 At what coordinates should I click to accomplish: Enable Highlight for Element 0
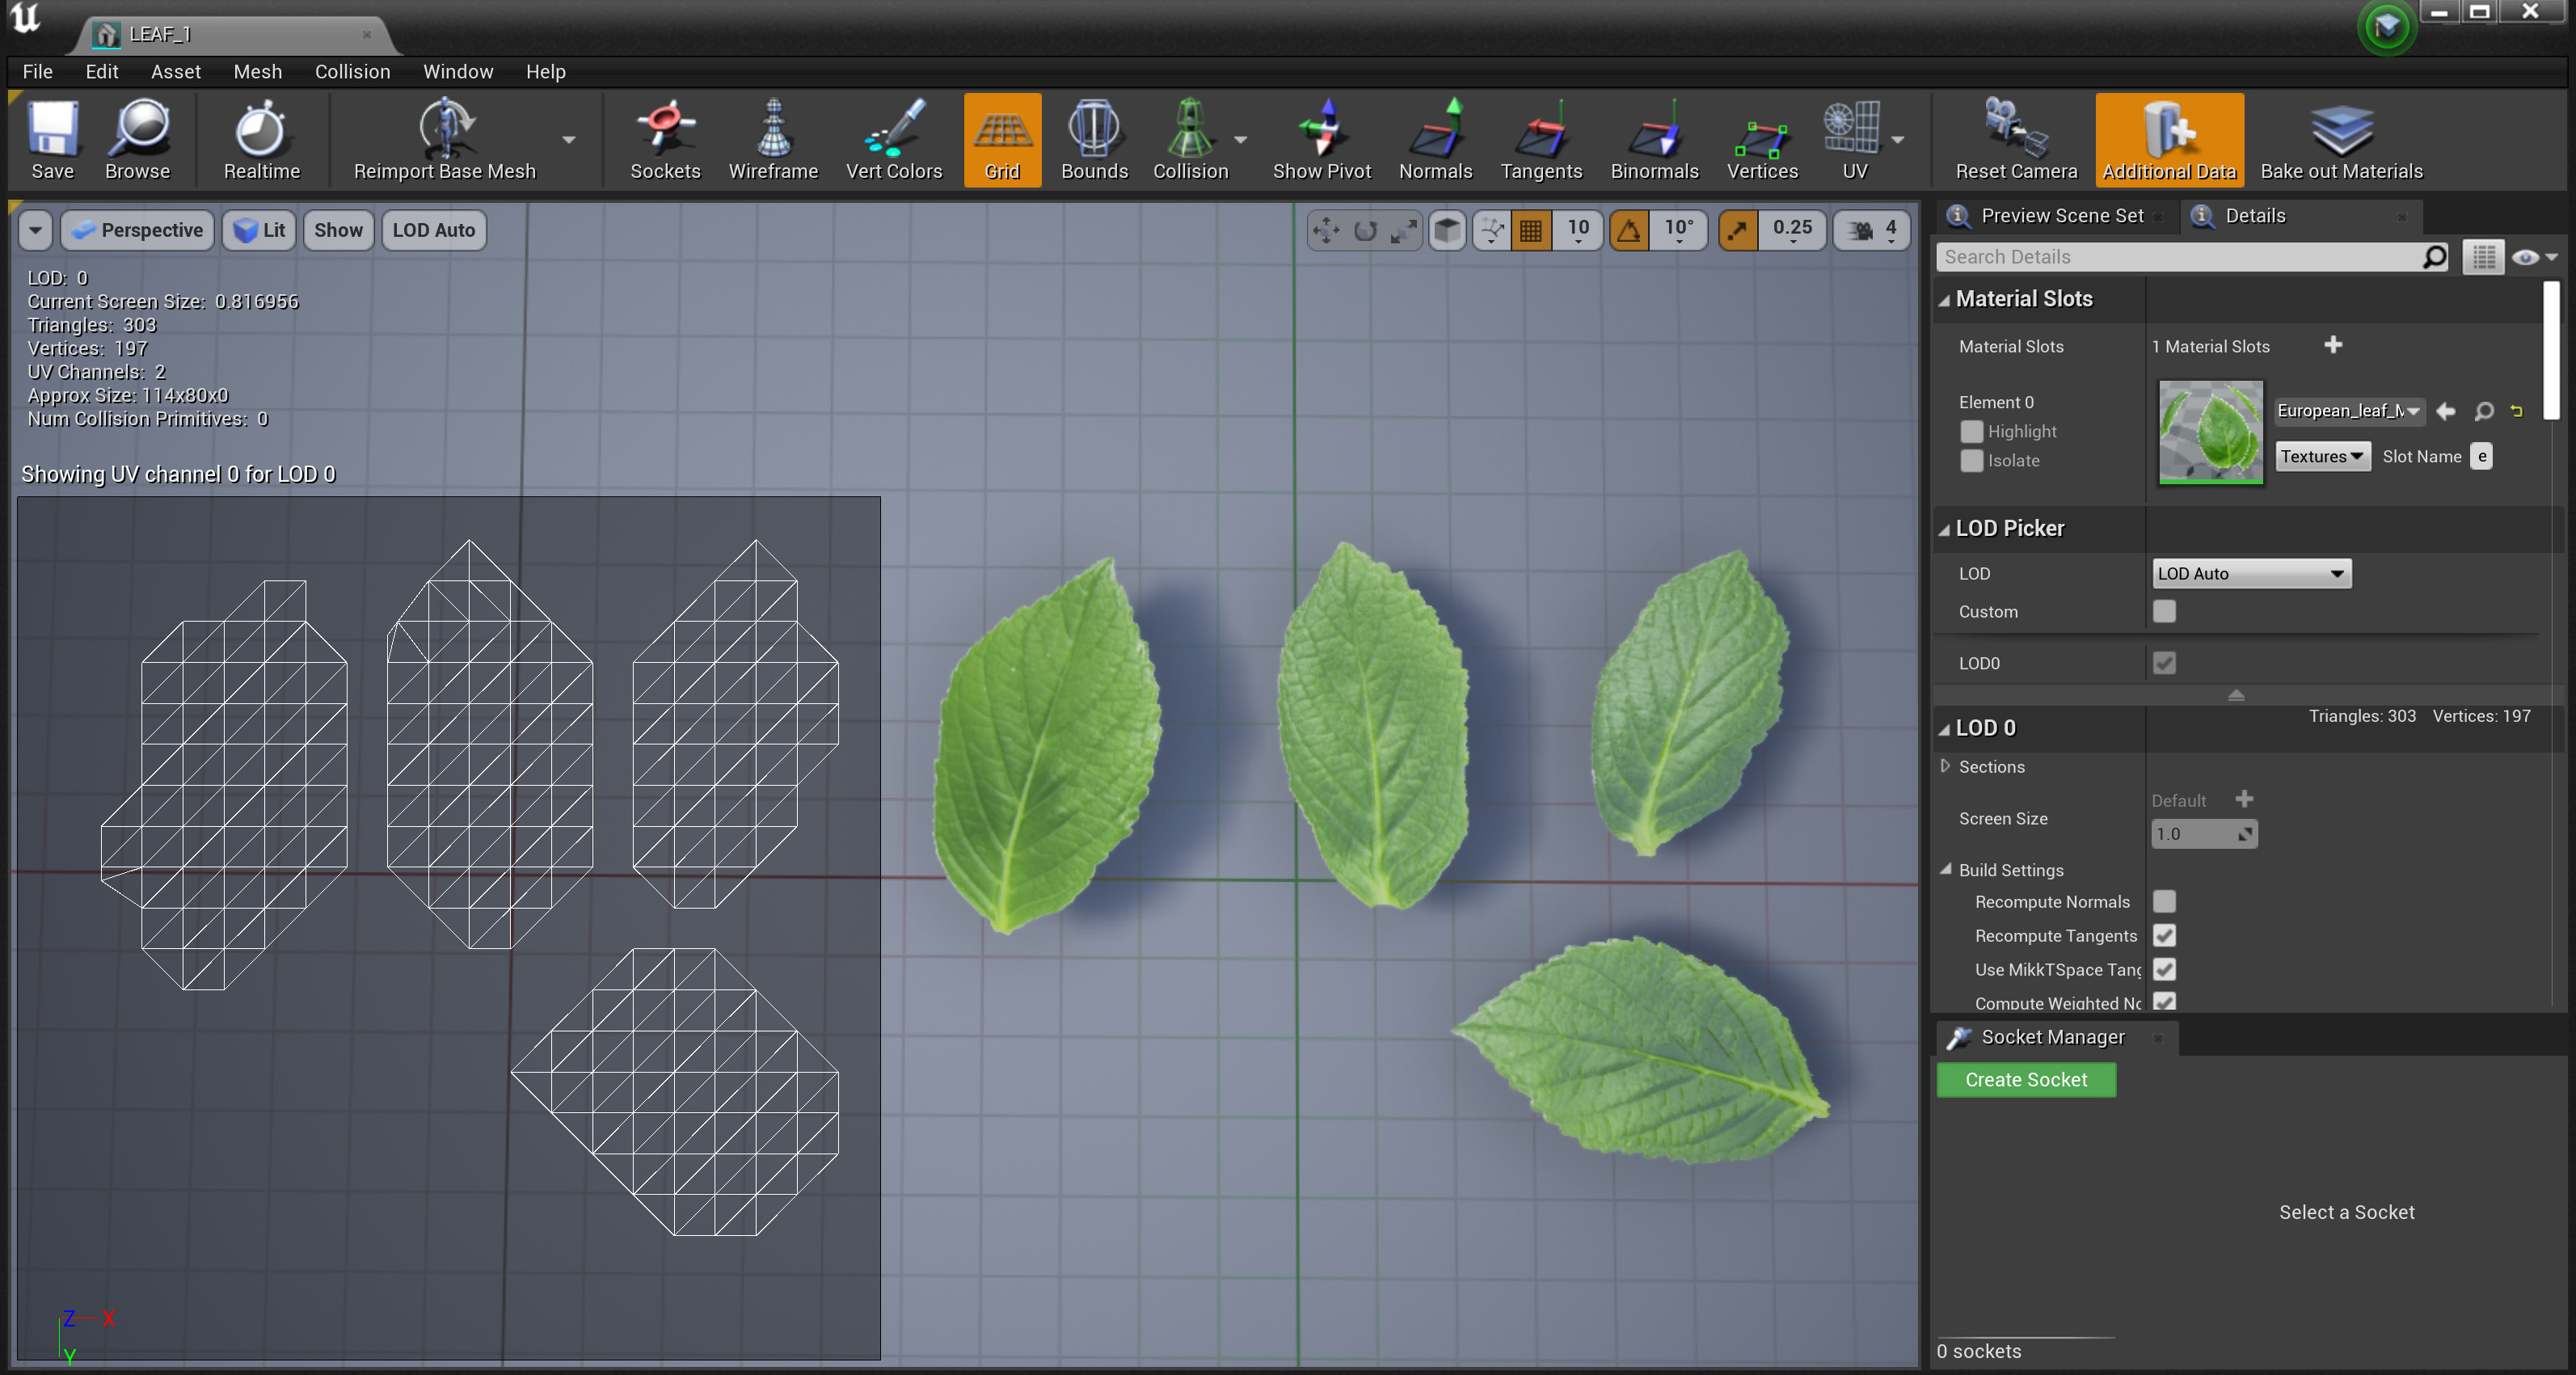coord(1972,431)
